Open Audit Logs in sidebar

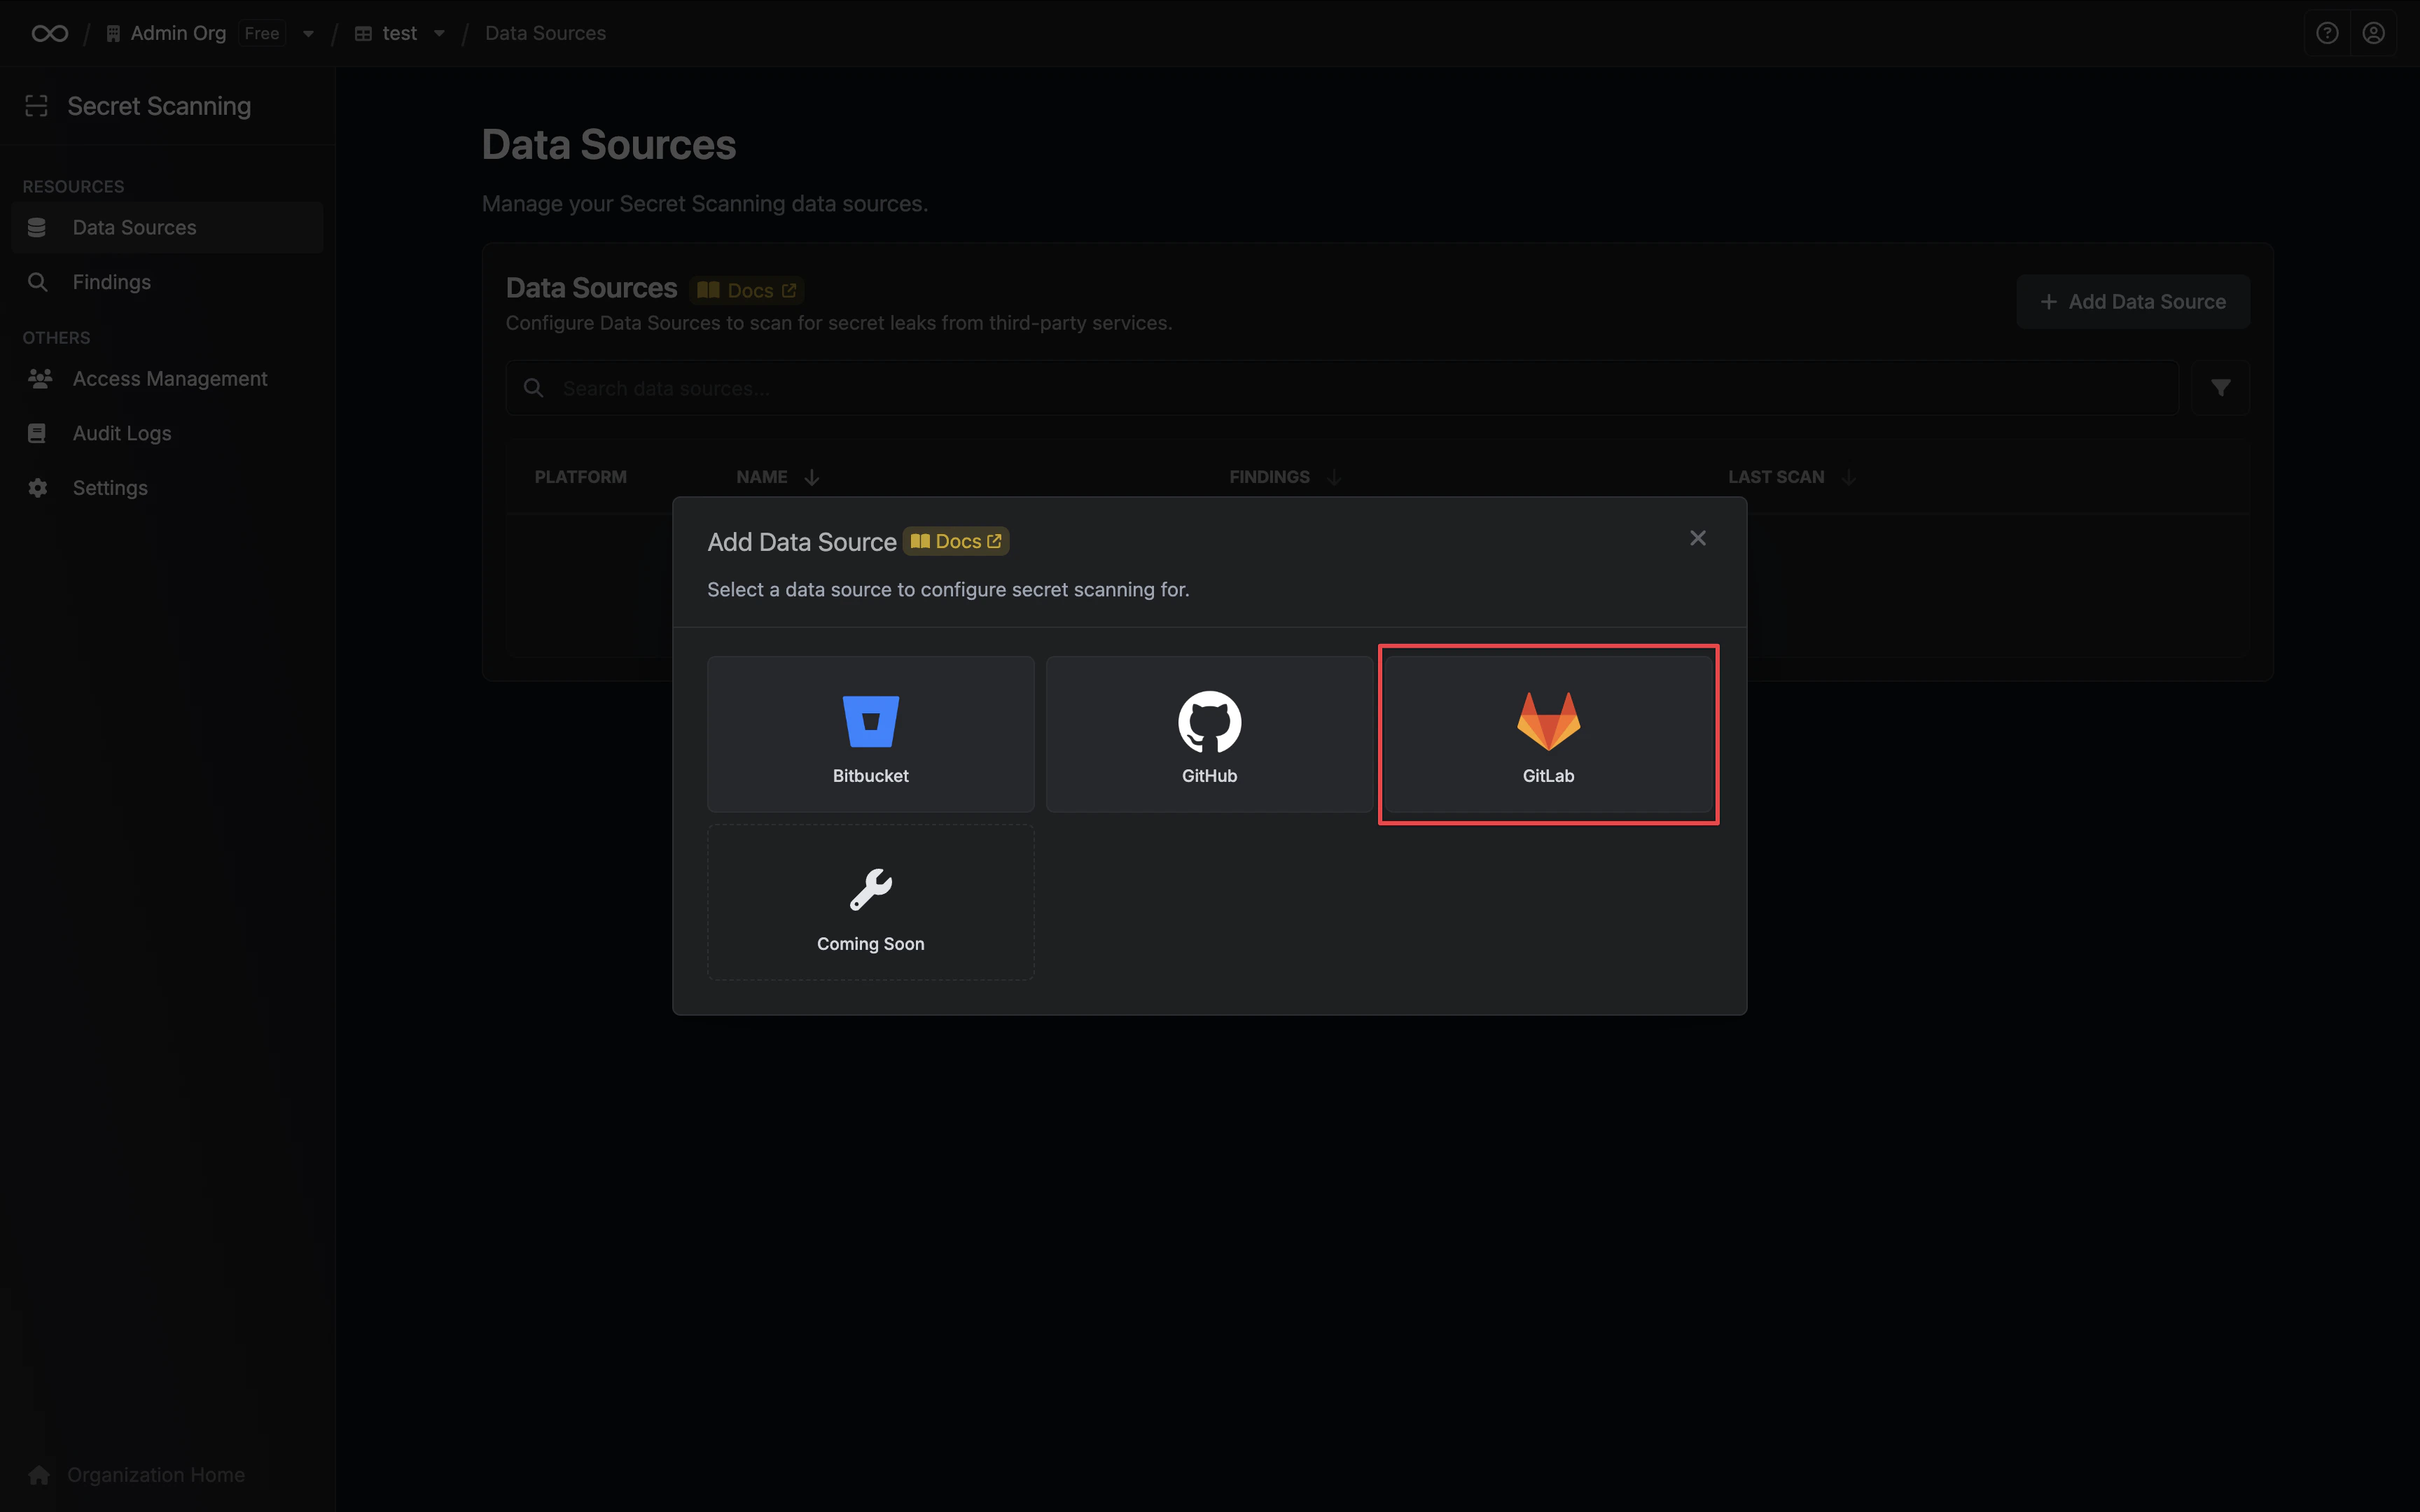coord(167,433)
